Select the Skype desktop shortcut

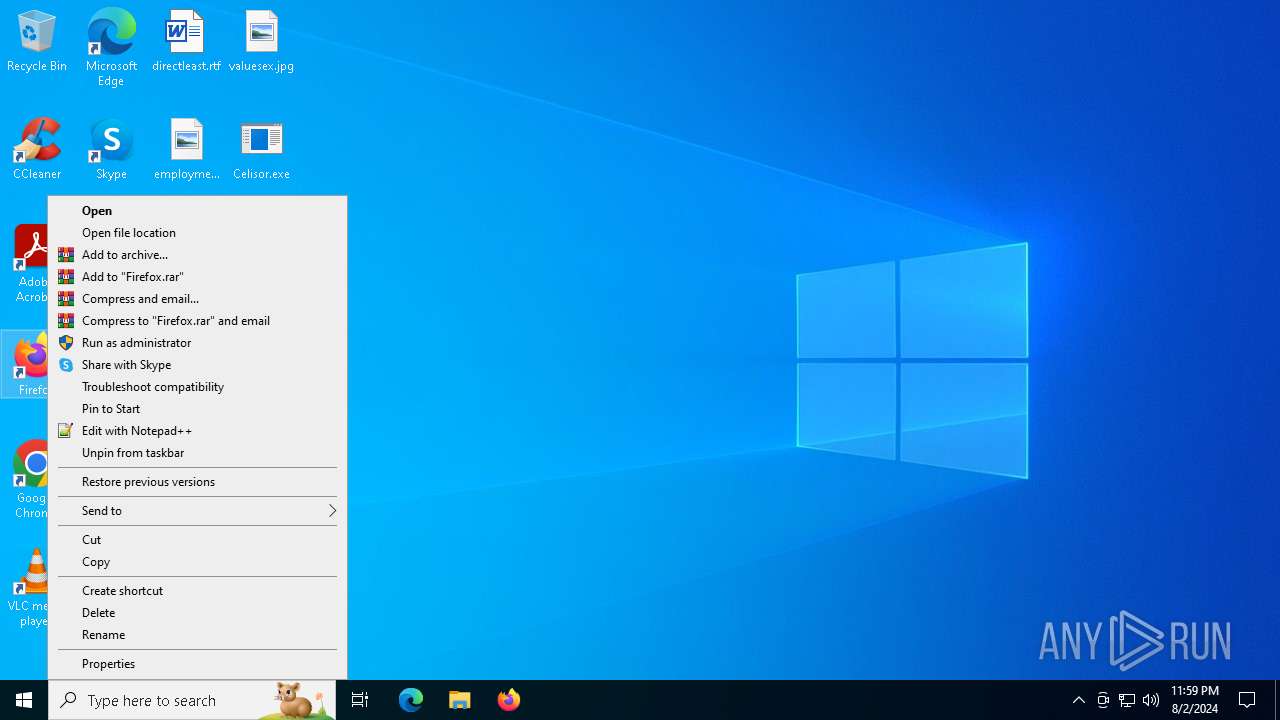click(x=111, y=150)
